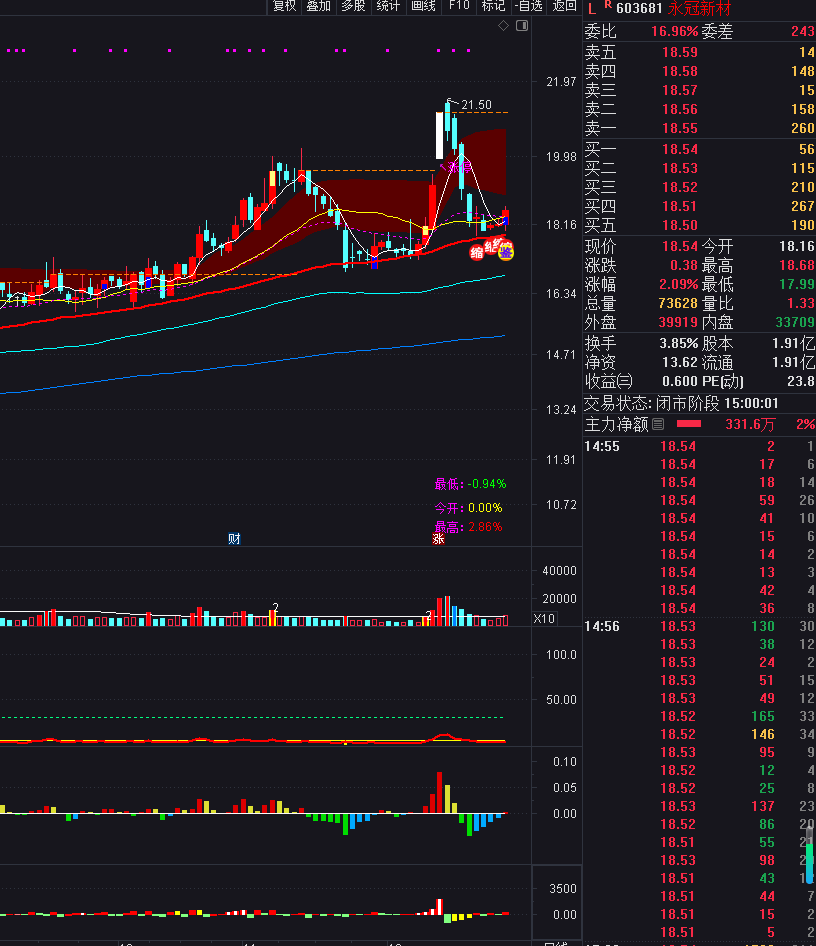Image resolution: width=816 pixels, height=946 pixels.
Task: Toggle the panel layout icon beside diamond
Action: pyautogui.click(x=520, y=27)
